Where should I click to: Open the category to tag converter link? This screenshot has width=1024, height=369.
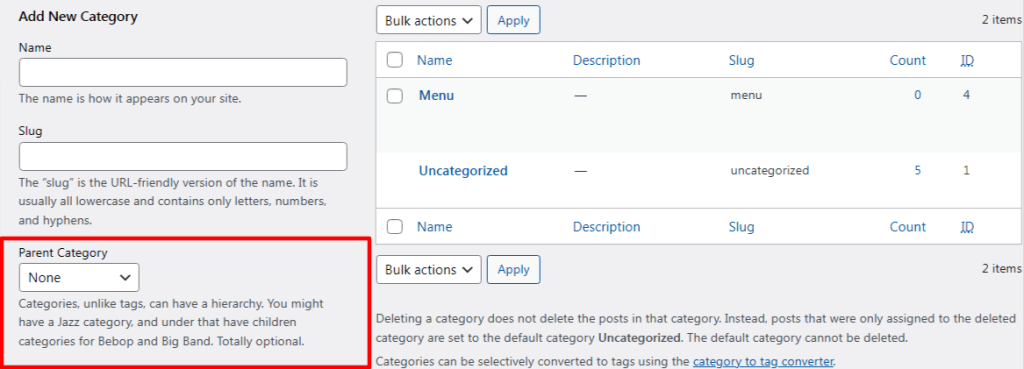point(763,361)
